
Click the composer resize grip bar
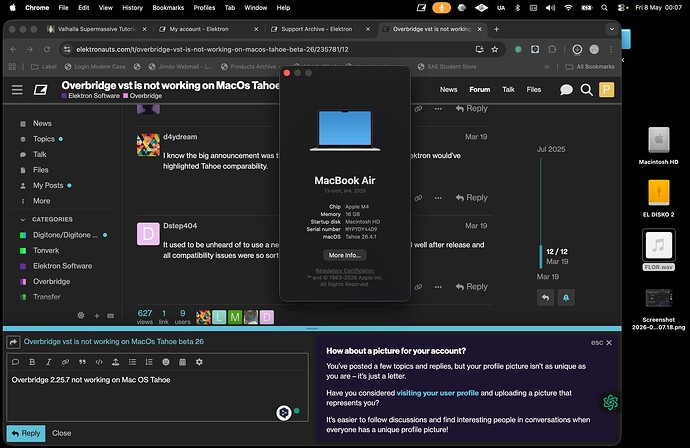pos(312,329)
